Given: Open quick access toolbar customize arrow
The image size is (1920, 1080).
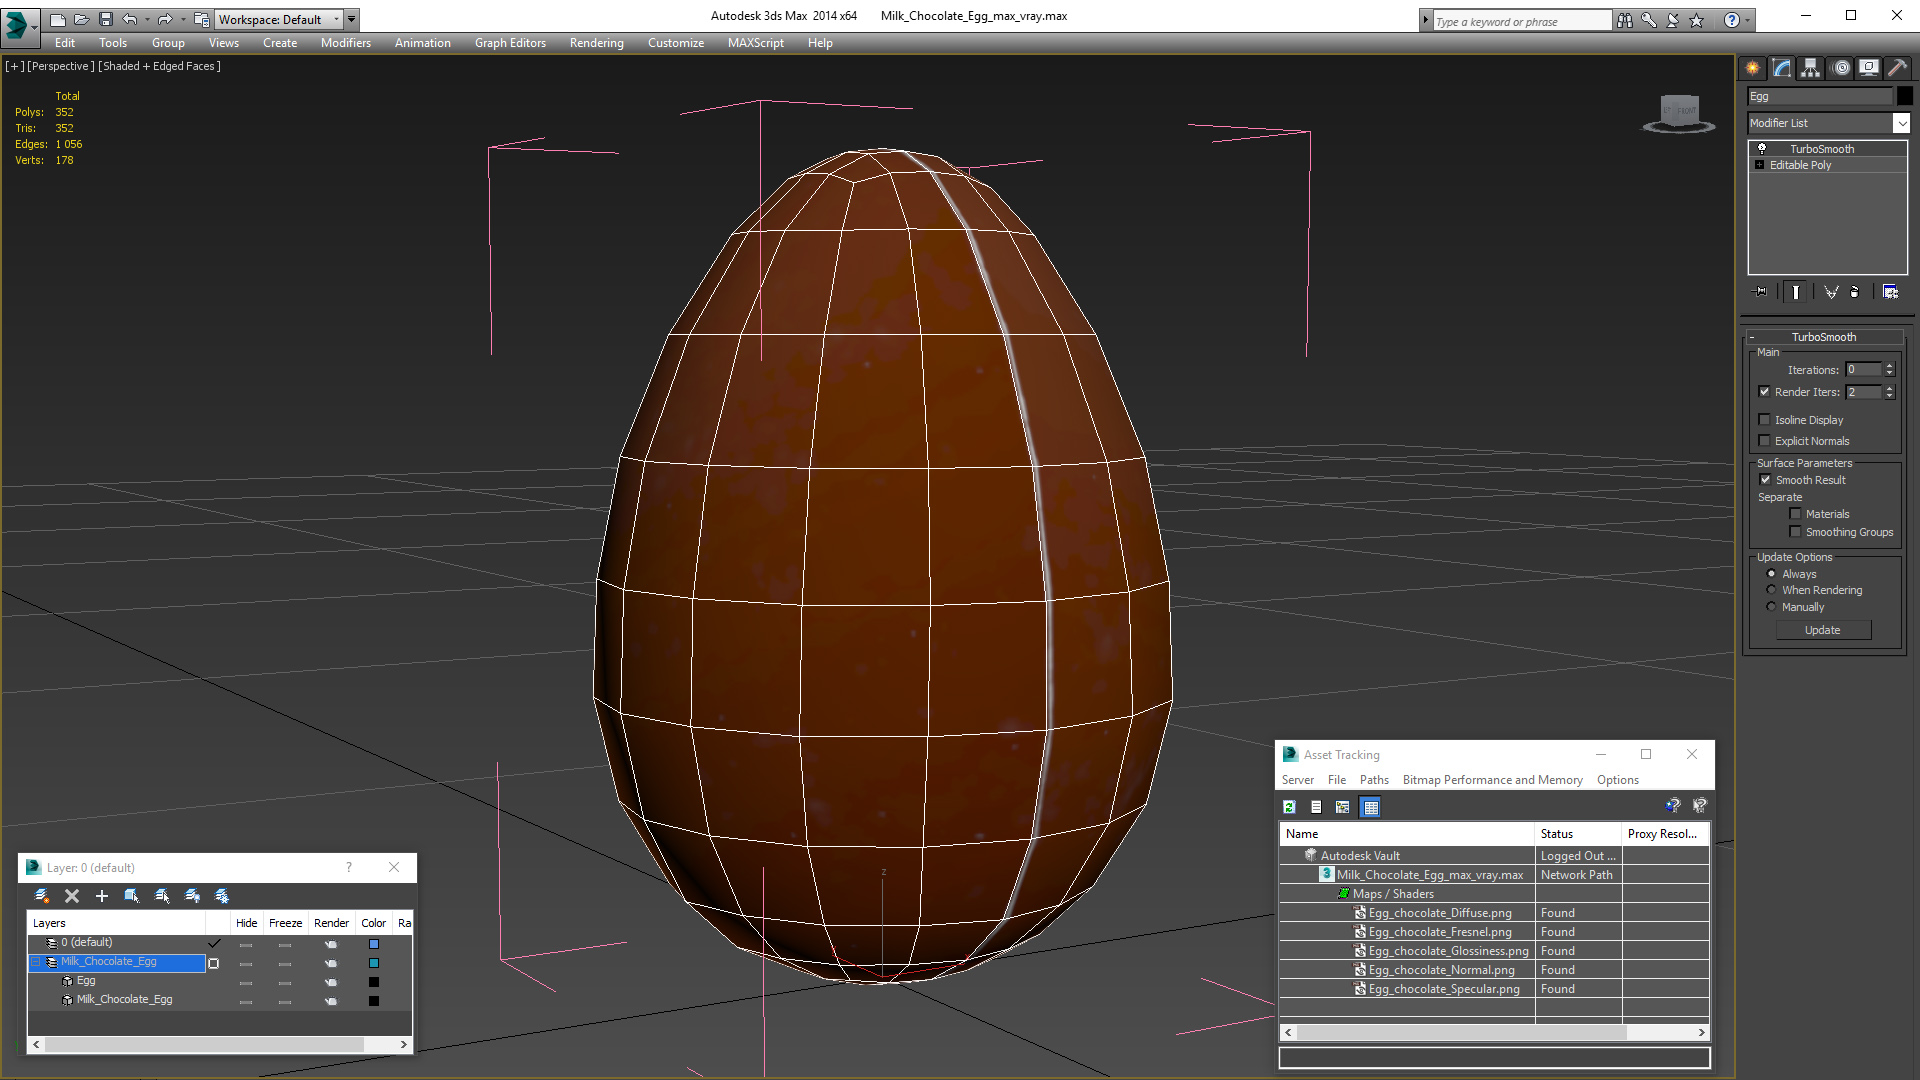Looking at the screenshot, I should [352, 19].
